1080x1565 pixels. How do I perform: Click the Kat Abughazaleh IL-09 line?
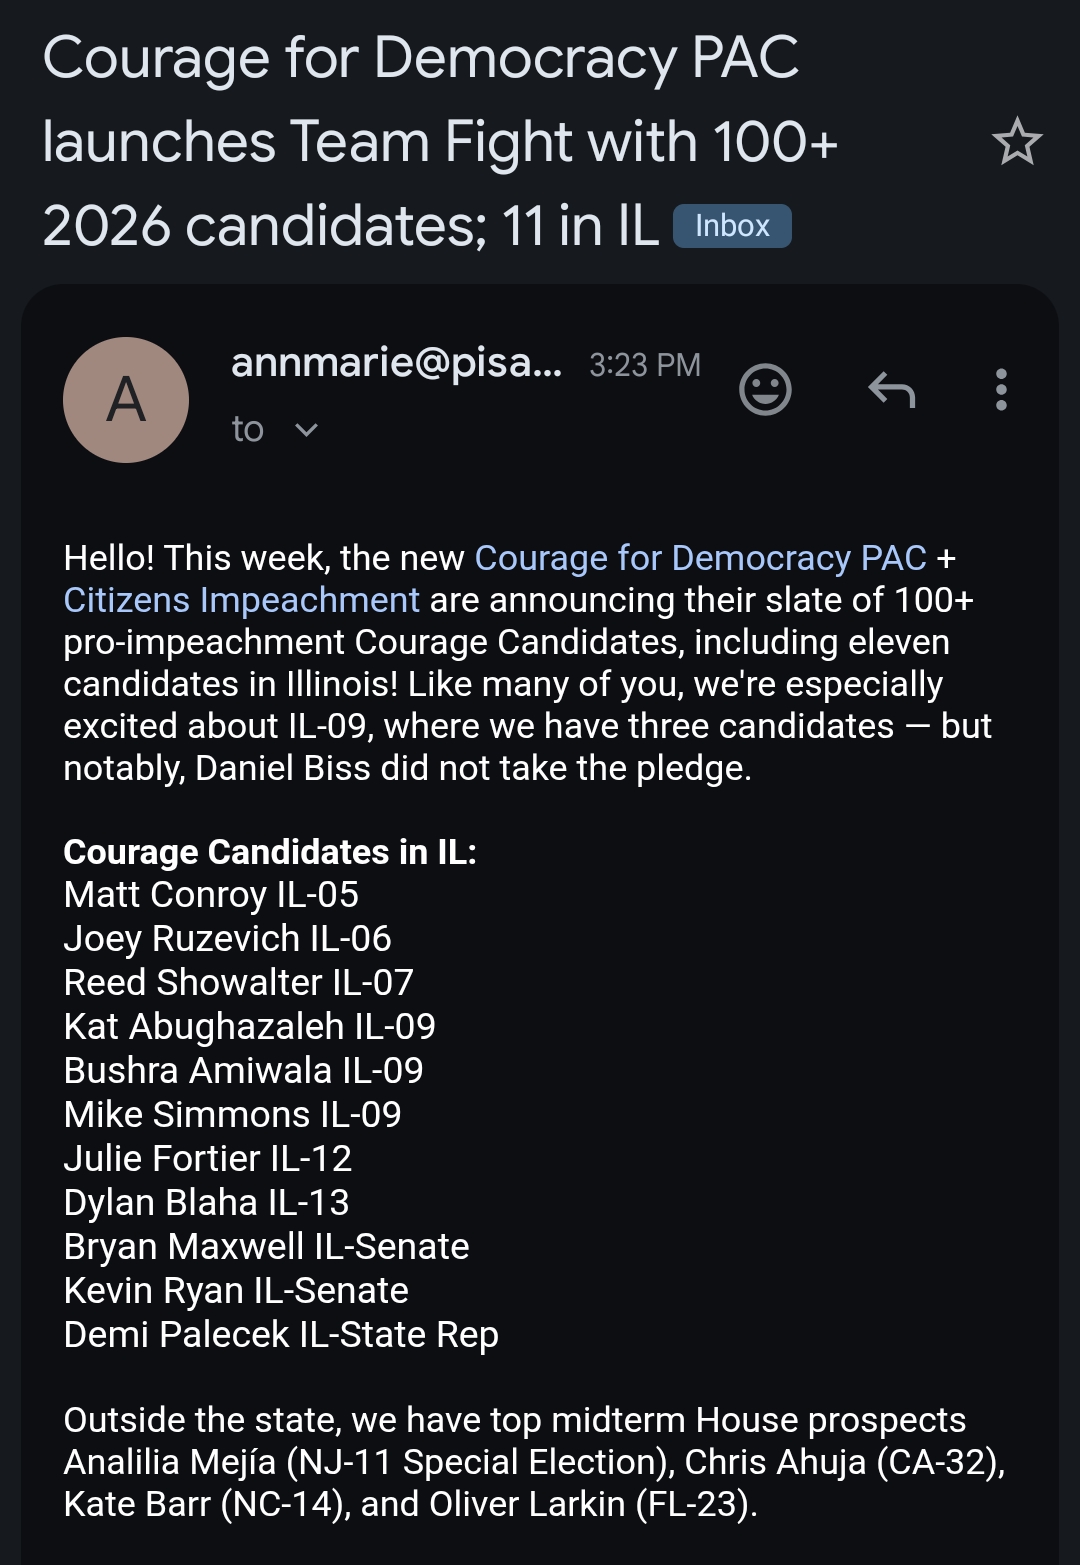(249, 1027)
